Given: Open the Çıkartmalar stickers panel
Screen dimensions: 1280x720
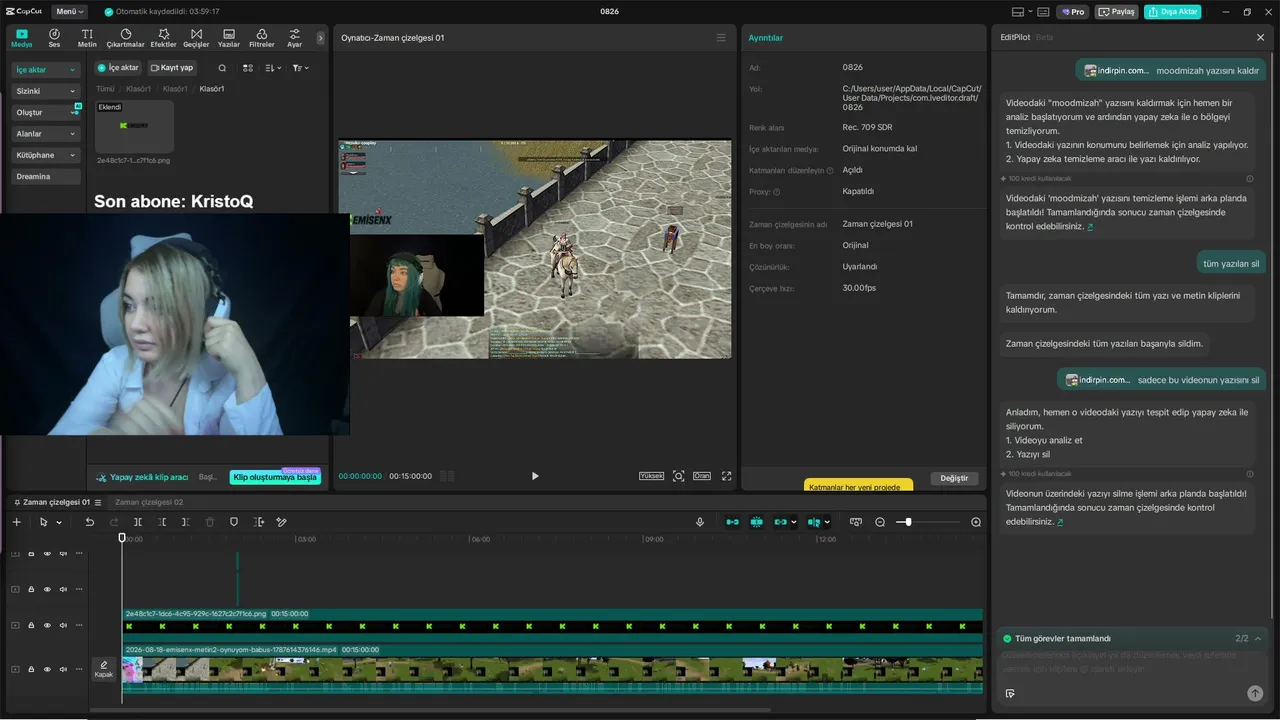Looking at the screenshot, I should pos(125,38).
